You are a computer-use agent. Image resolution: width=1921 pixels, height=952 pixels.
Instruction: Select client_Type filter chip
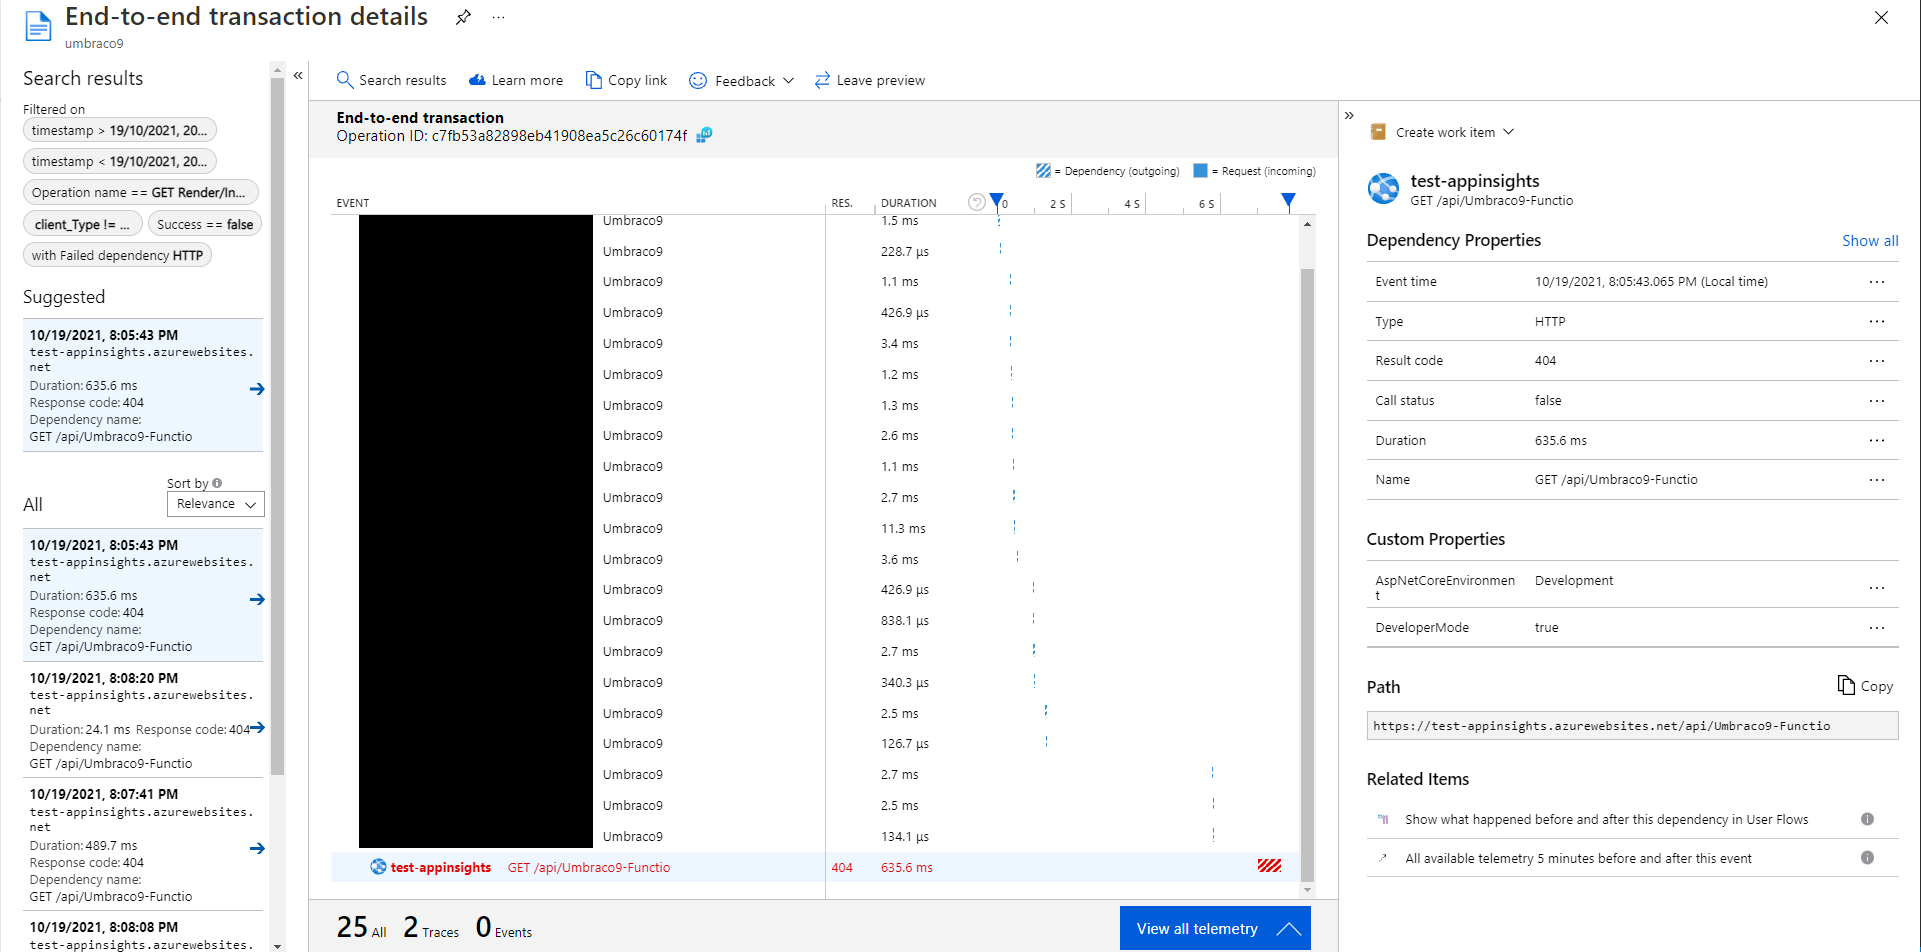(x=83, y=224)
